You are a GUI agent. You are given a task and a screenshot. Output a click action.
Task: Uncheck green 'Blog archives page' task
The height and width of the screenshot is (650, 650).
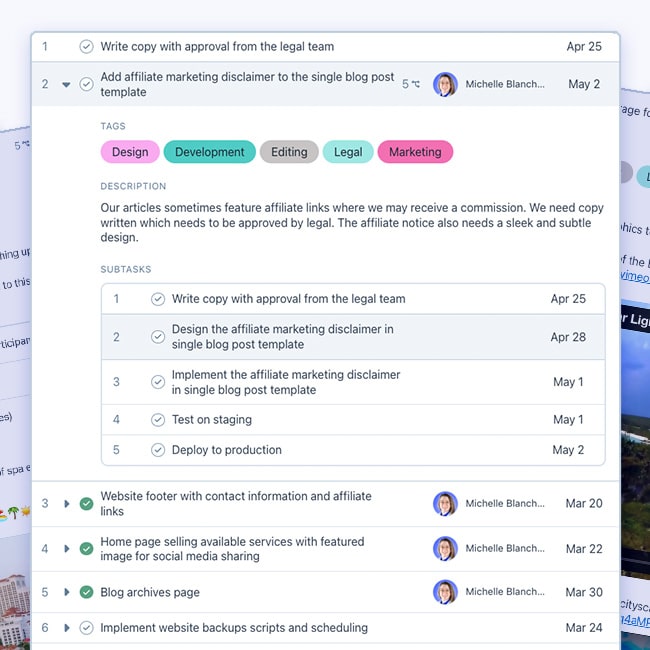[x=86, y=592]
